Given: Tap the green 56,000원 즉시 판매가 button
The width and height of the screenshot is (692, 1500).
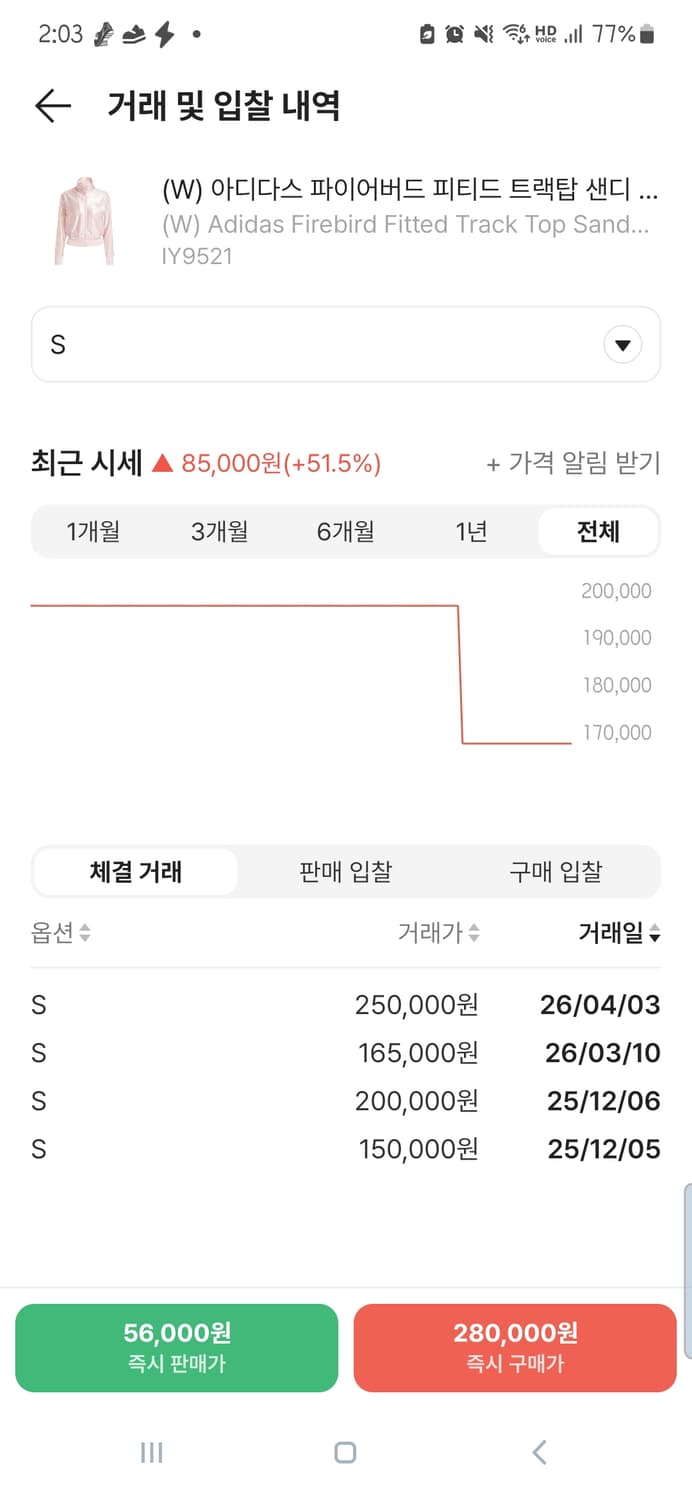Looking at the screenshot, I should [176, 1347].
